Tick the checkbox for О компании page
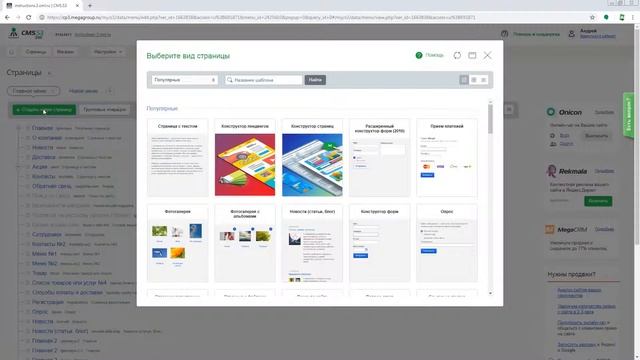Viewport: 640px width, 360px height. (x=28, y=138)
